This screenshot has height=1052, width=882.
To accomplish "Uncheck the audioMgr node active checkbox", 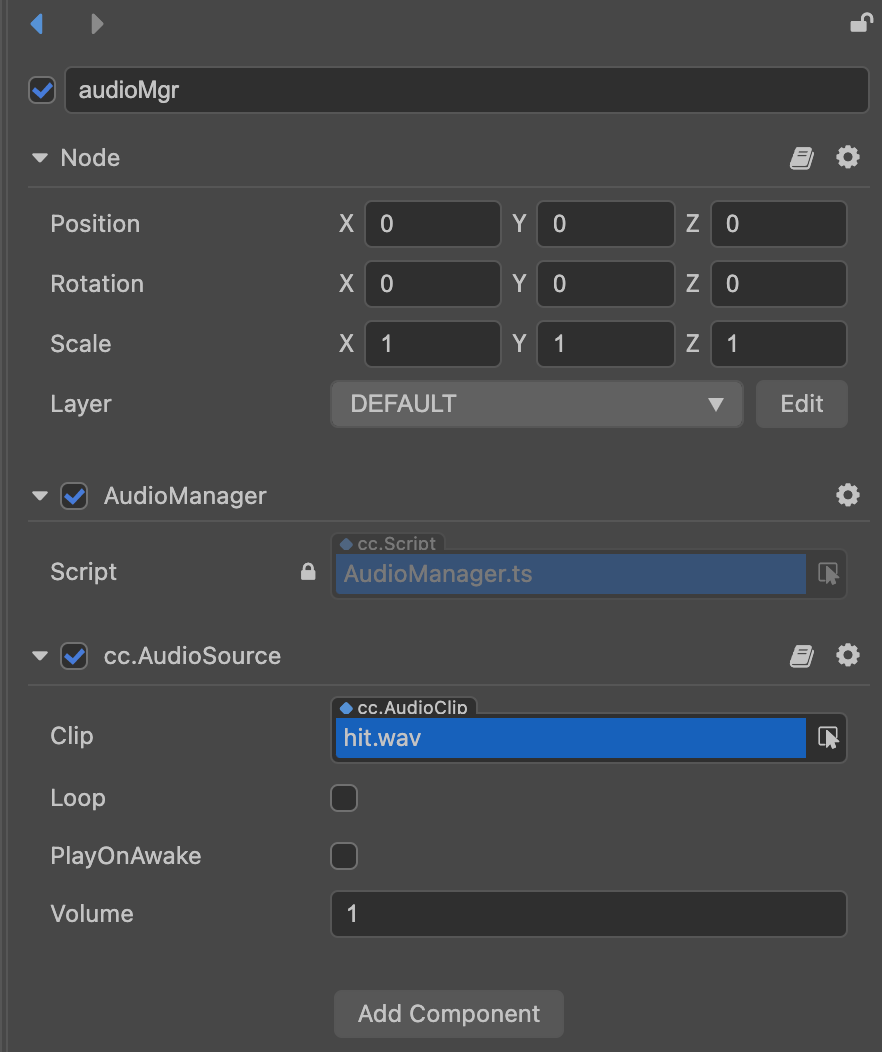I will point(42,91).
